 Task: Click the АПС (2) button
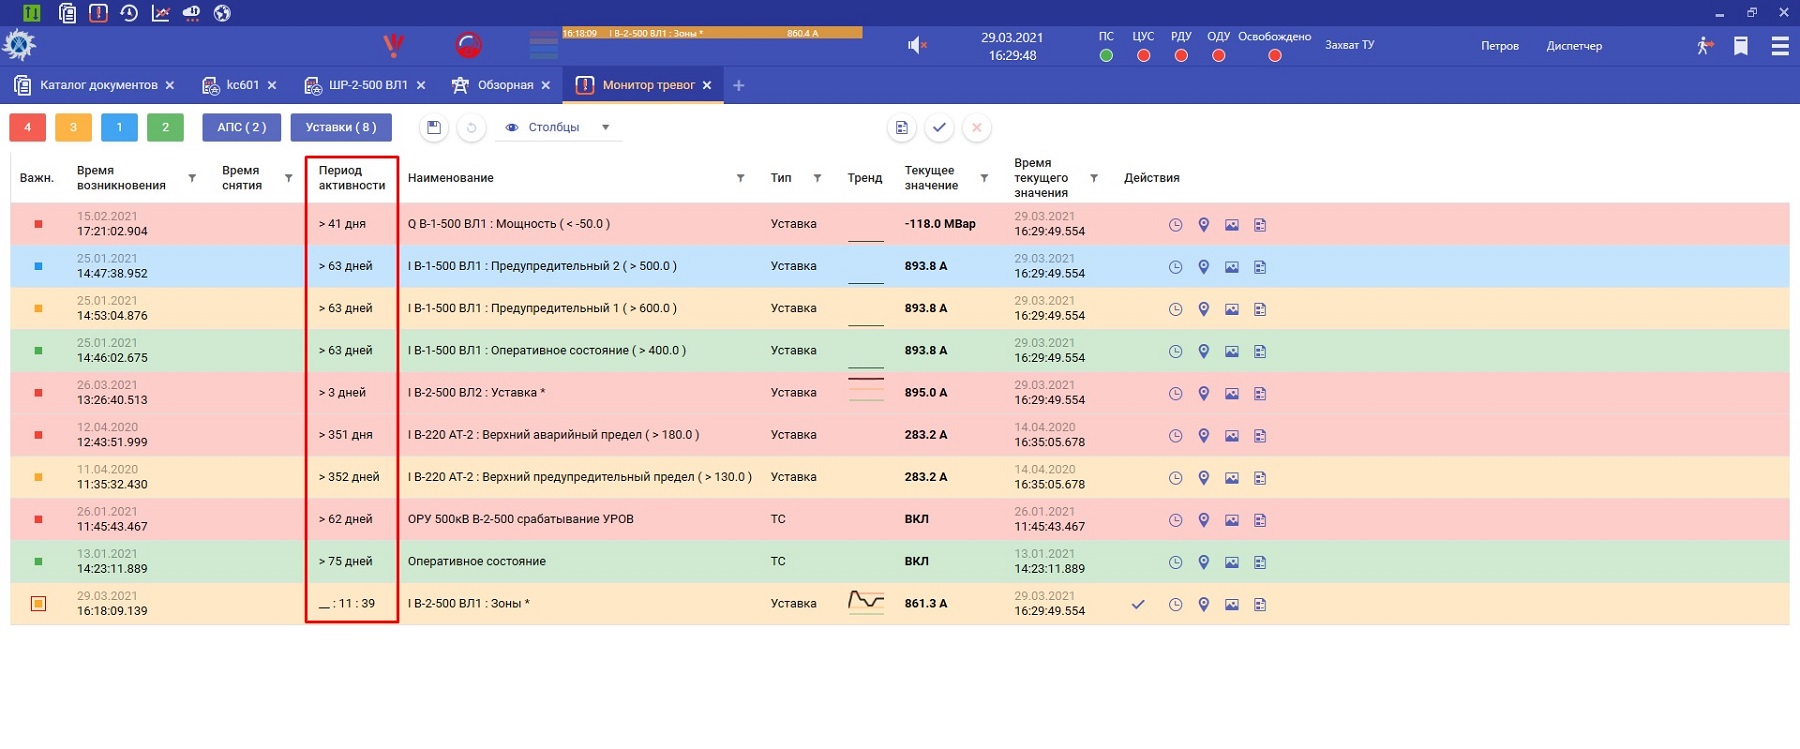(242, 127)
